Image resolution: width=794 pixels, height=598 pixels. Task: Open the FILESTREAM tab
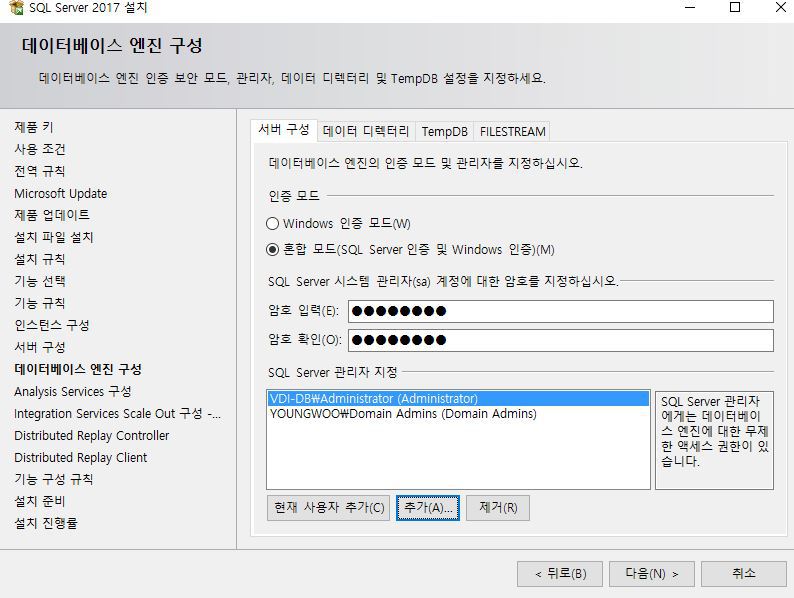click(512, 132)
